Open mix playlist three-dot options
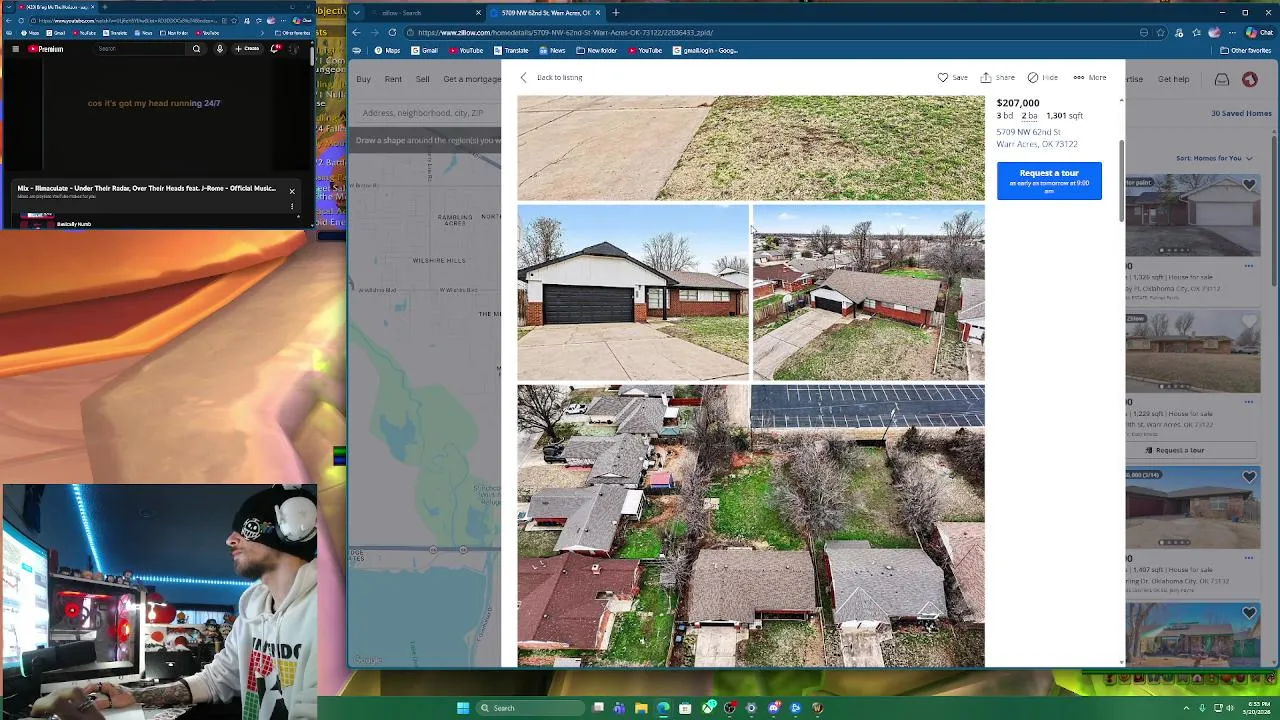1280x720 pixels. point(292,207)
